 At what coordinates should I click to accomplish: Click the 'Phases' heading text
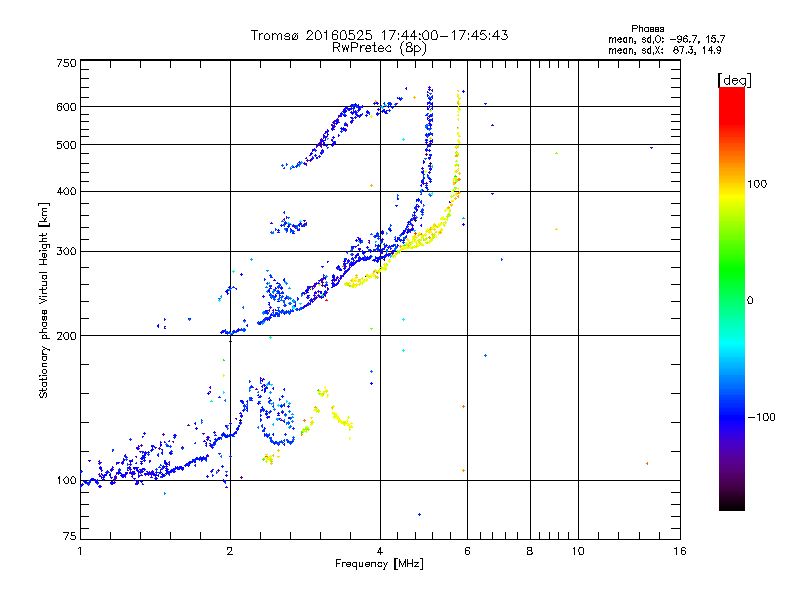(x=647, y=29)
